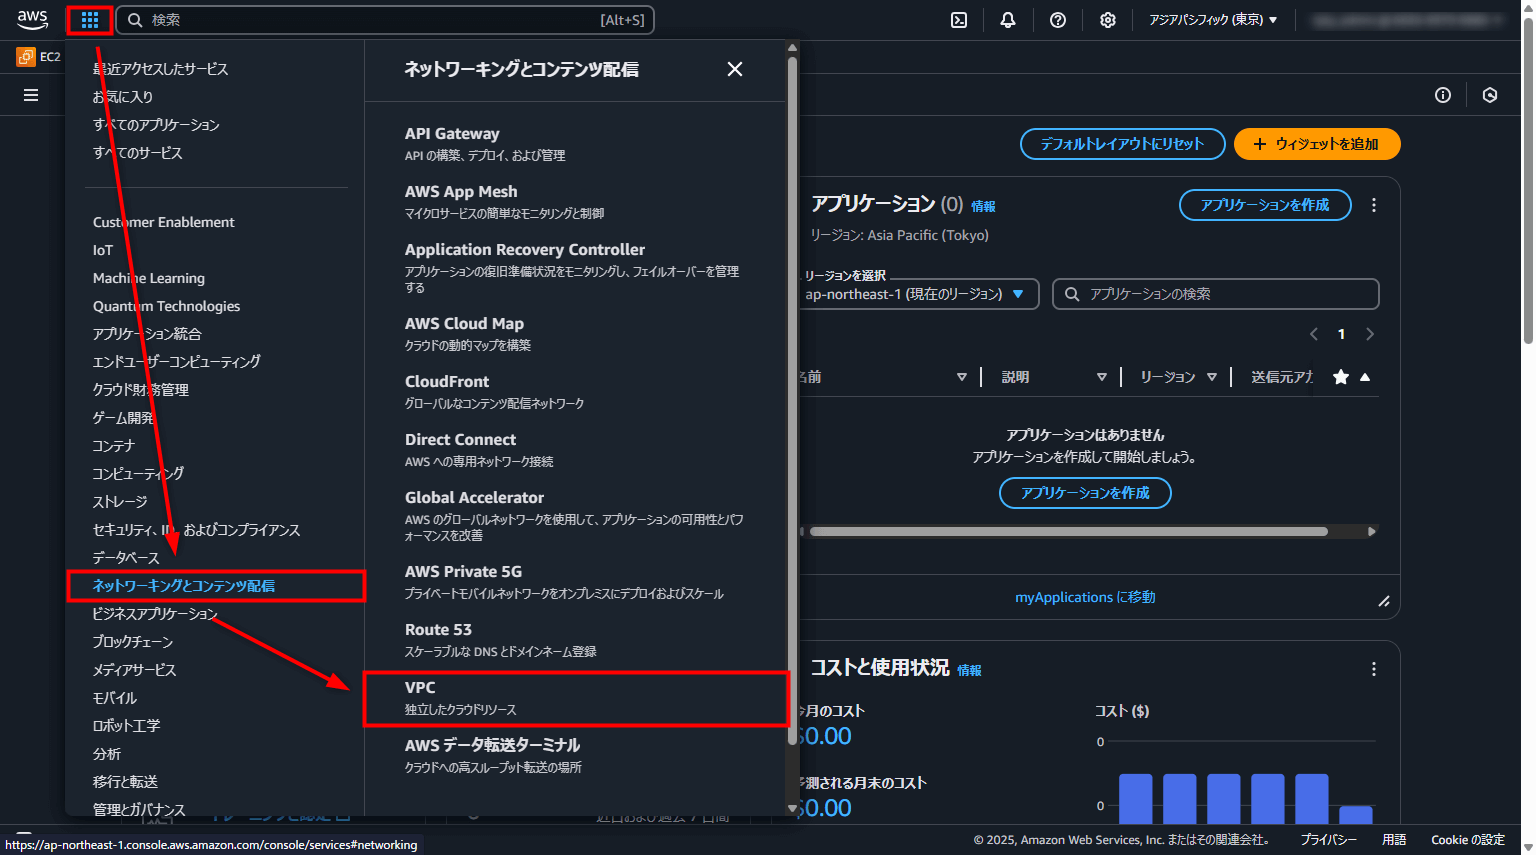This screenshot has width=1536, height=855.
Task: Open the ap-northeast-1 region select dropdown
Action: (919, 294)
